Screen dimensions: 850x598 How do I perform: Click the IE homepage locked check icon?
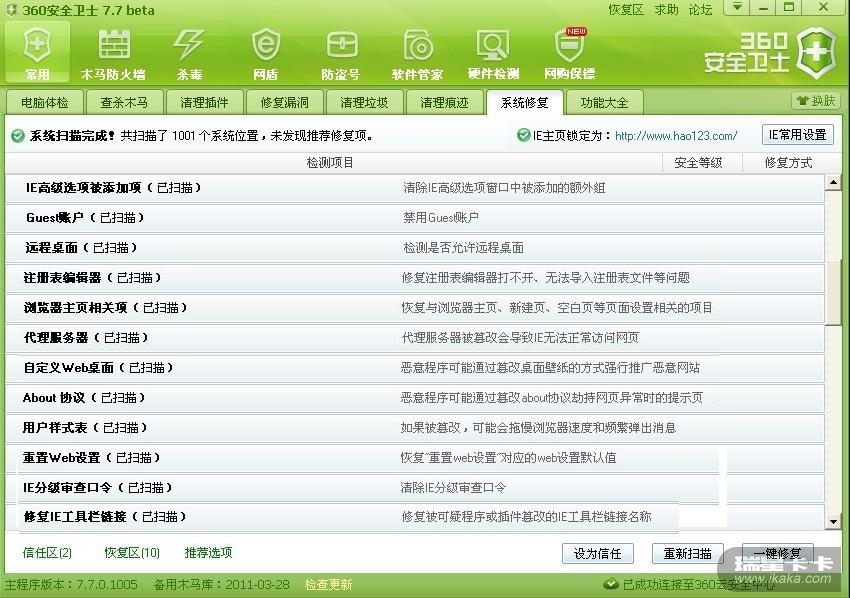pyautogui.click(x=523, y=135)
